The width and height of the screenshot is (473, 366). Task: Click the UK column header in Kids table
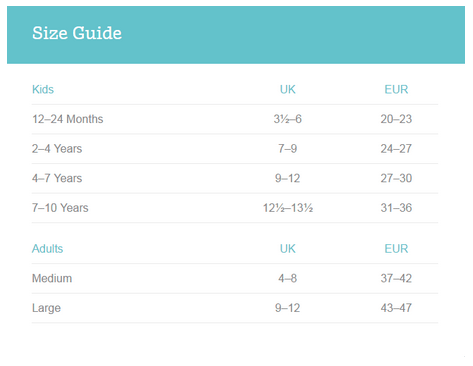tap(287, 89)
